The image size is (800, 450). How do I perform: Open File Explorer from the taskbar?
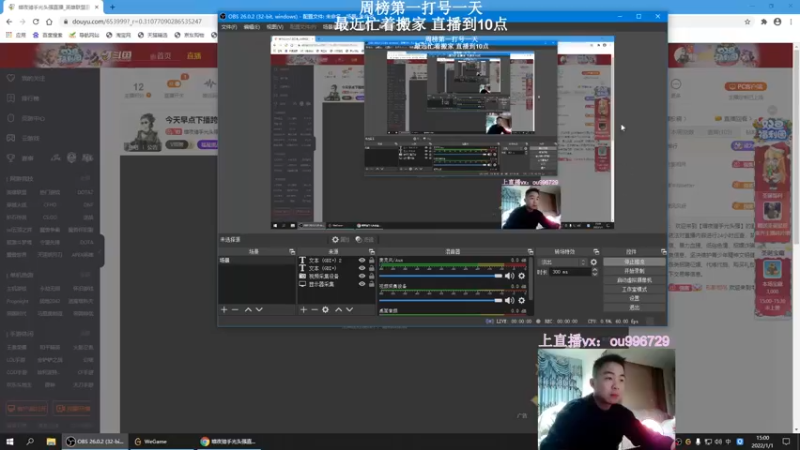click(x=51, y=441)
